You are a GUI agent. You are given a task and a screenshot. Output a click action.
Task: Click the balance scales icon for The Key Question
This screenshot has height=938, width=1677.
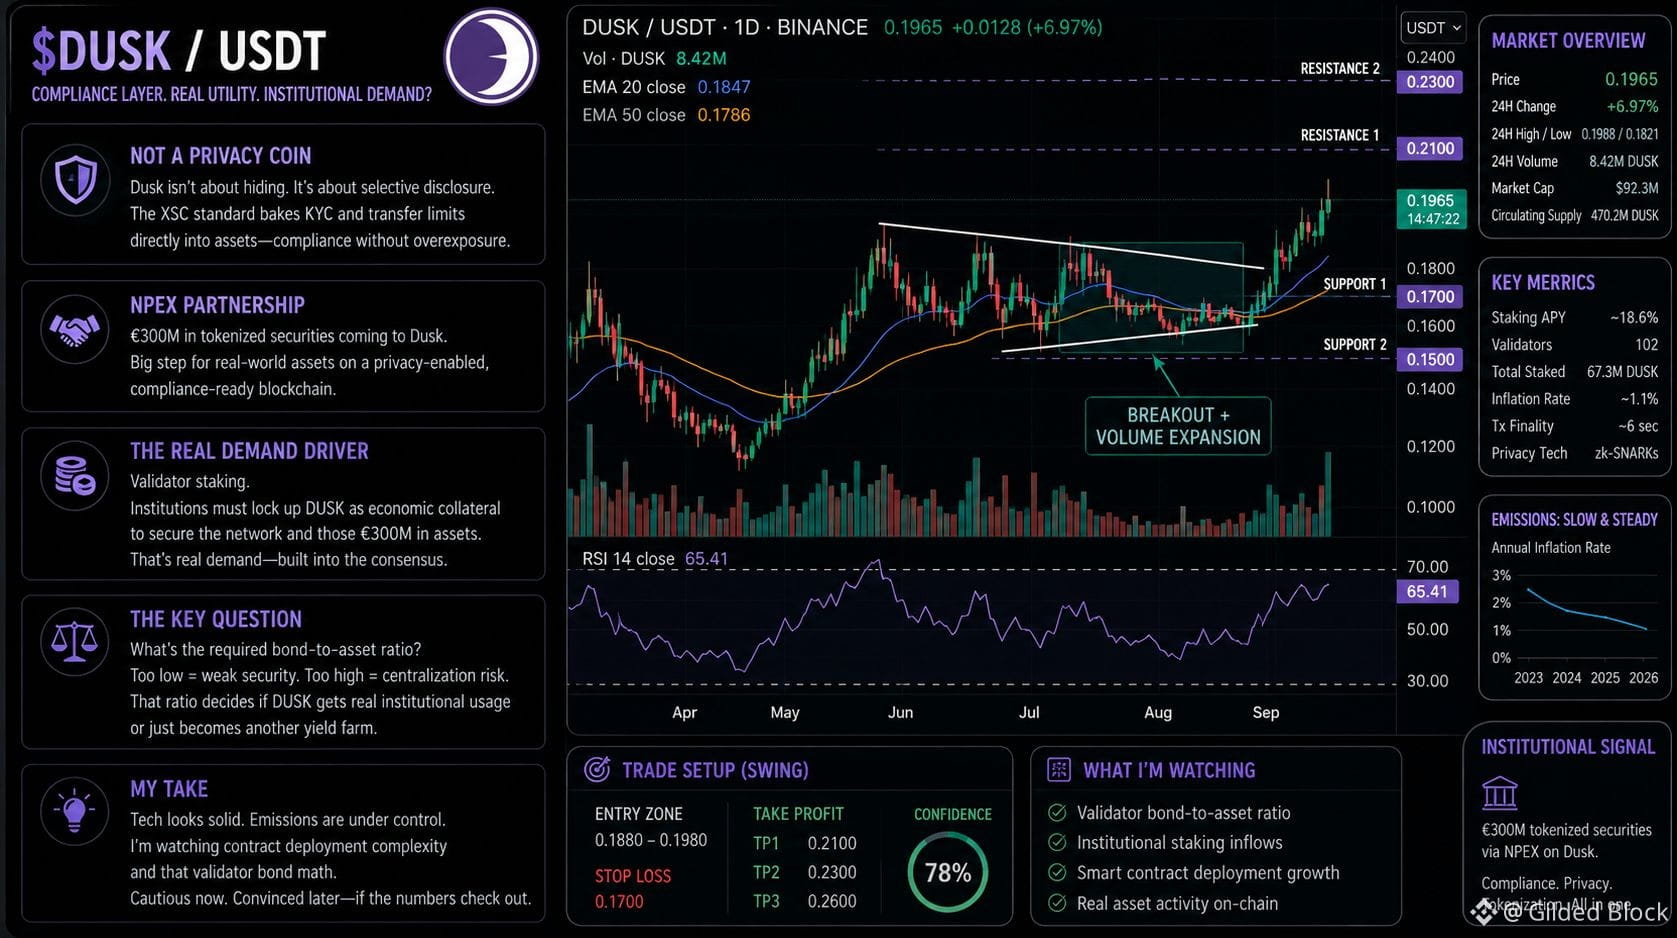(x=75, y=642)
